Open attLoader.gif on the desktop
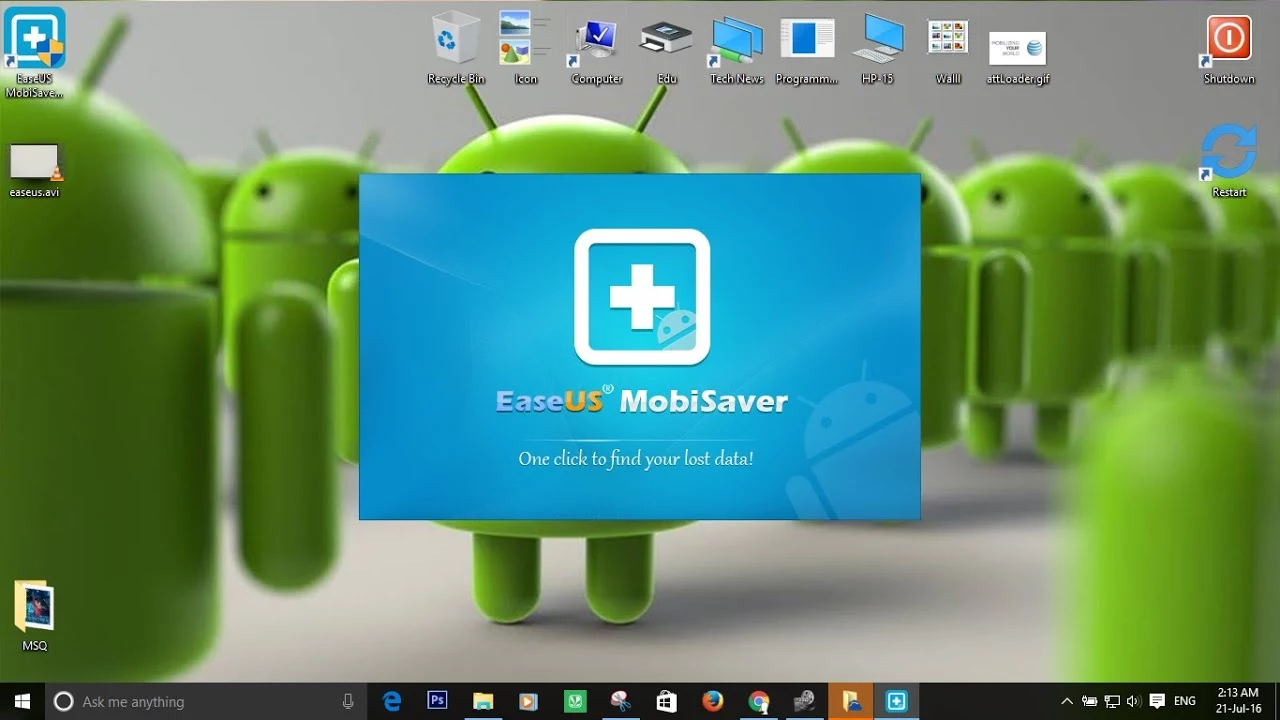1280x720 pixels. pyautogui.click(x=1017, y=45)
